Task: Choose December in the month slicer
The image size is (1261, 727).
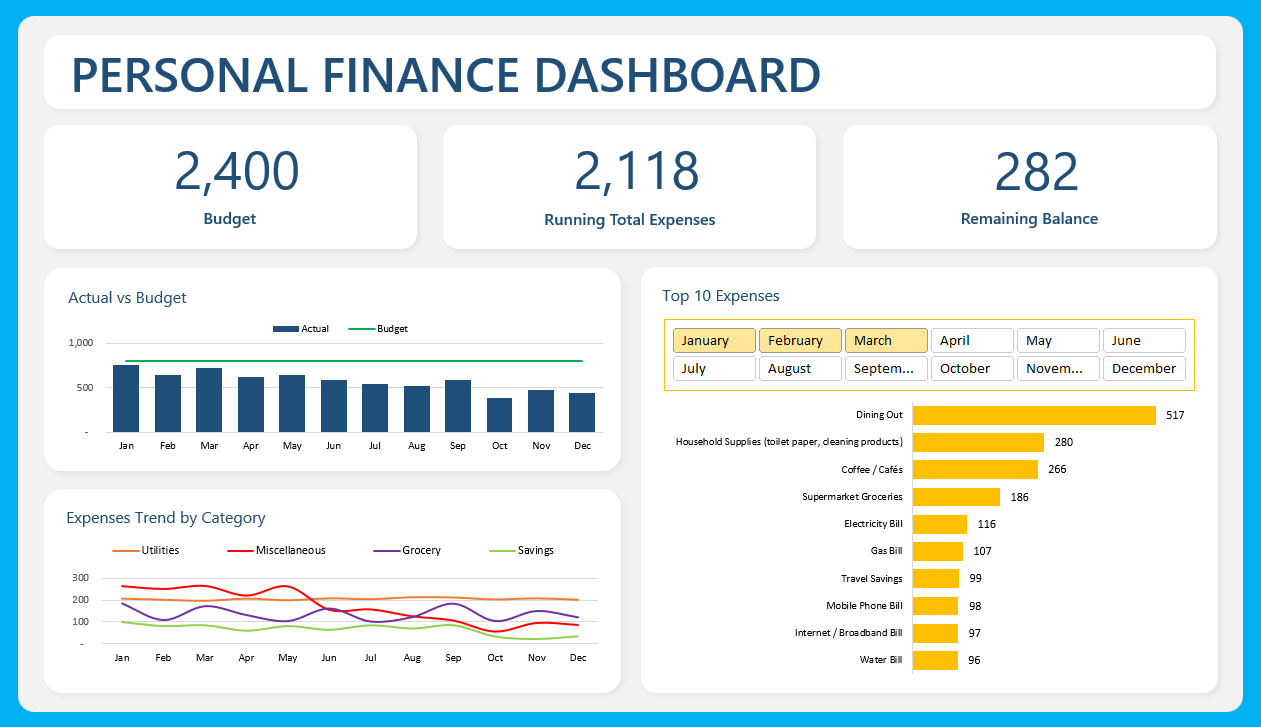Action: point(1143,368)
